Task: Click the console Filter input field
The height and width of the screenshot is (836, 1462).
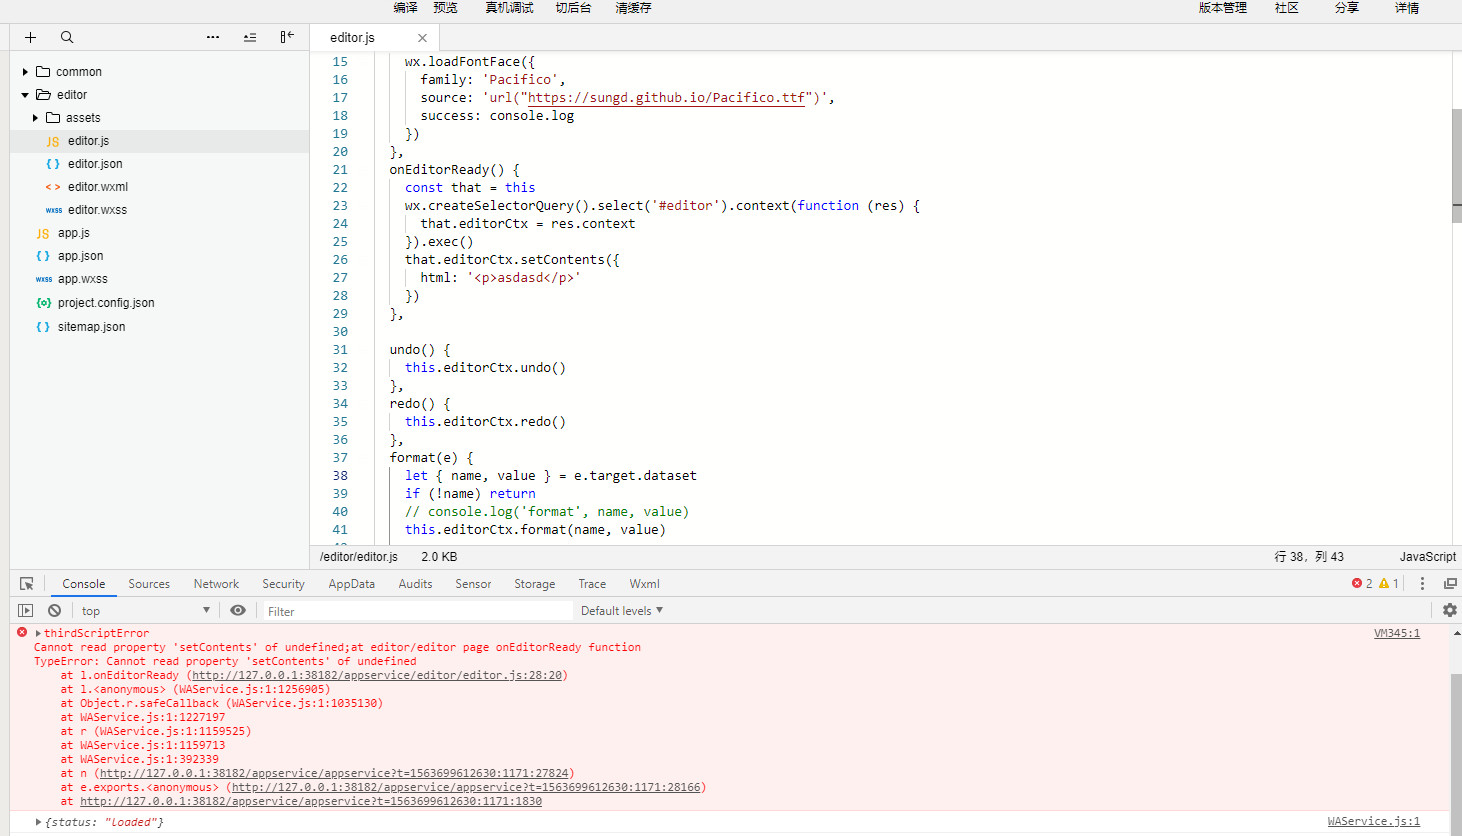Action: [x=415, y=611]
